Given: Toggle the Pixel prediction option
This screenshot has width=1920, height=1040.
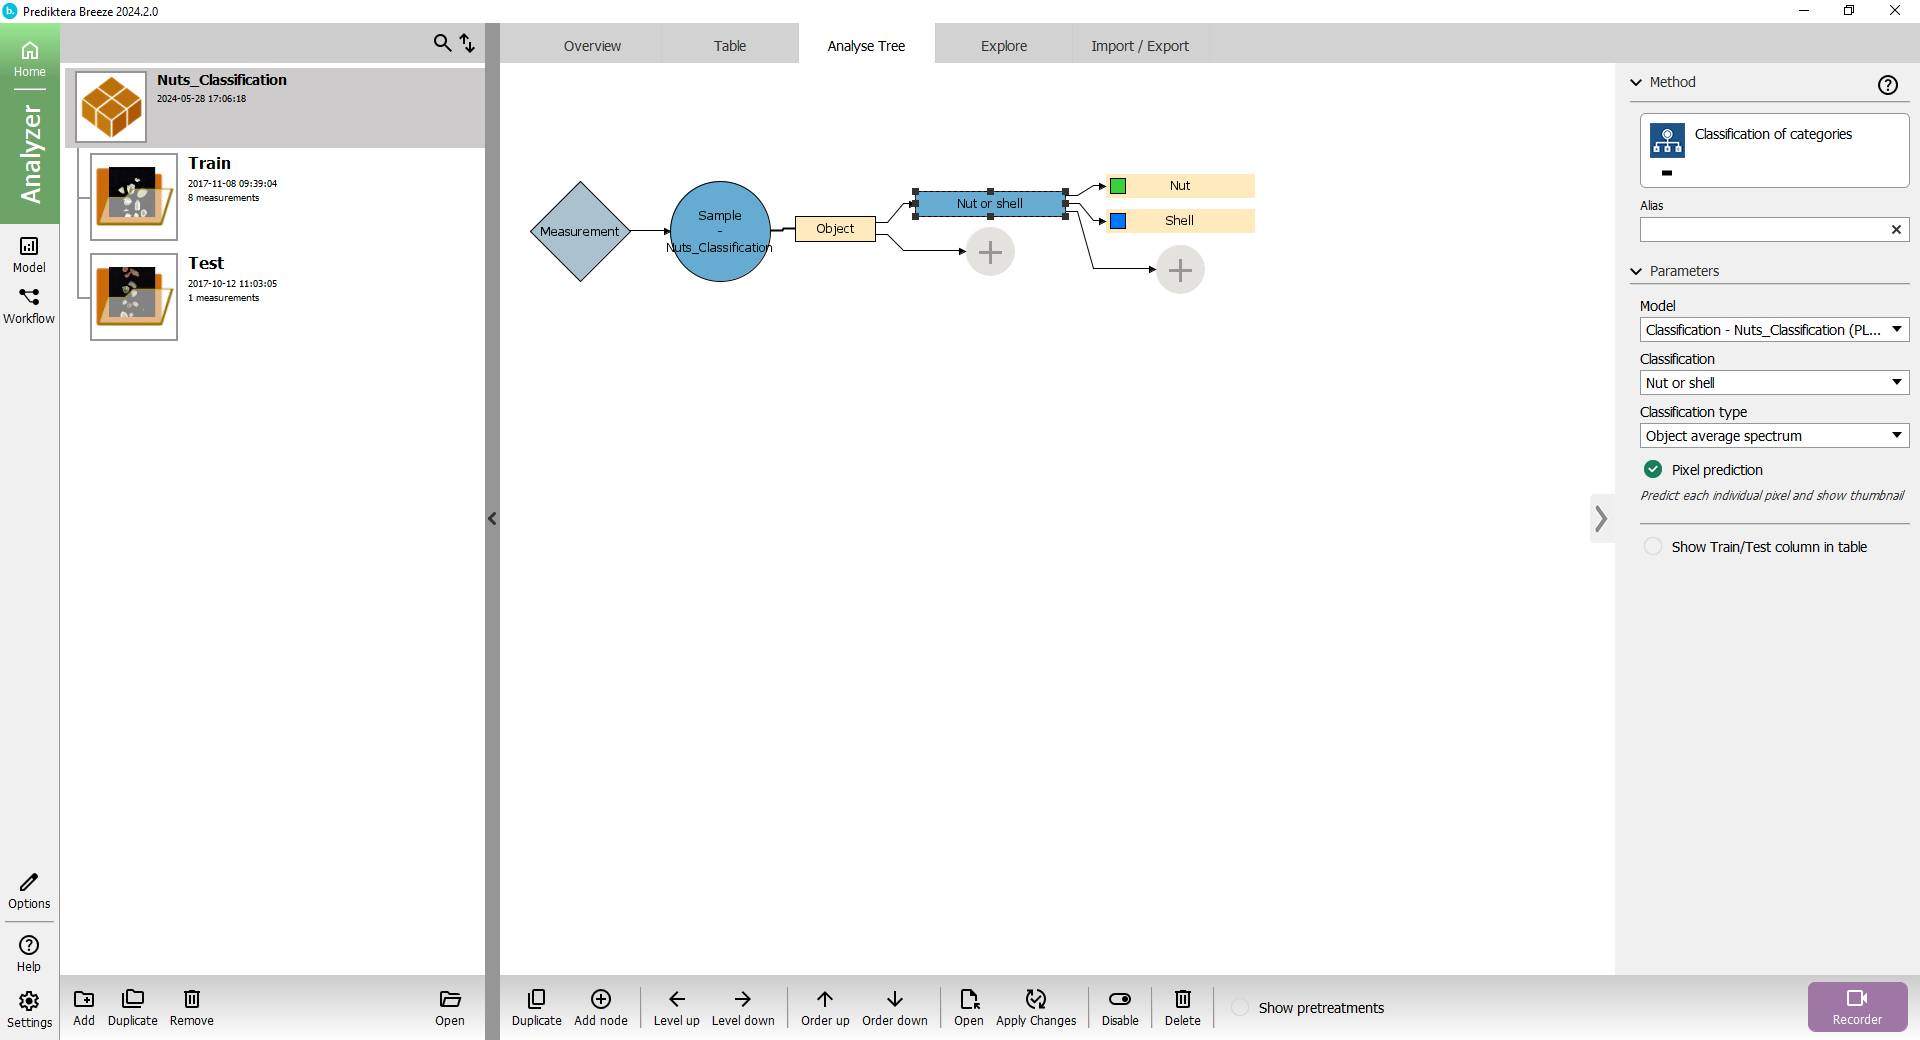Looking at the screenshot, I should [1653, 470].
